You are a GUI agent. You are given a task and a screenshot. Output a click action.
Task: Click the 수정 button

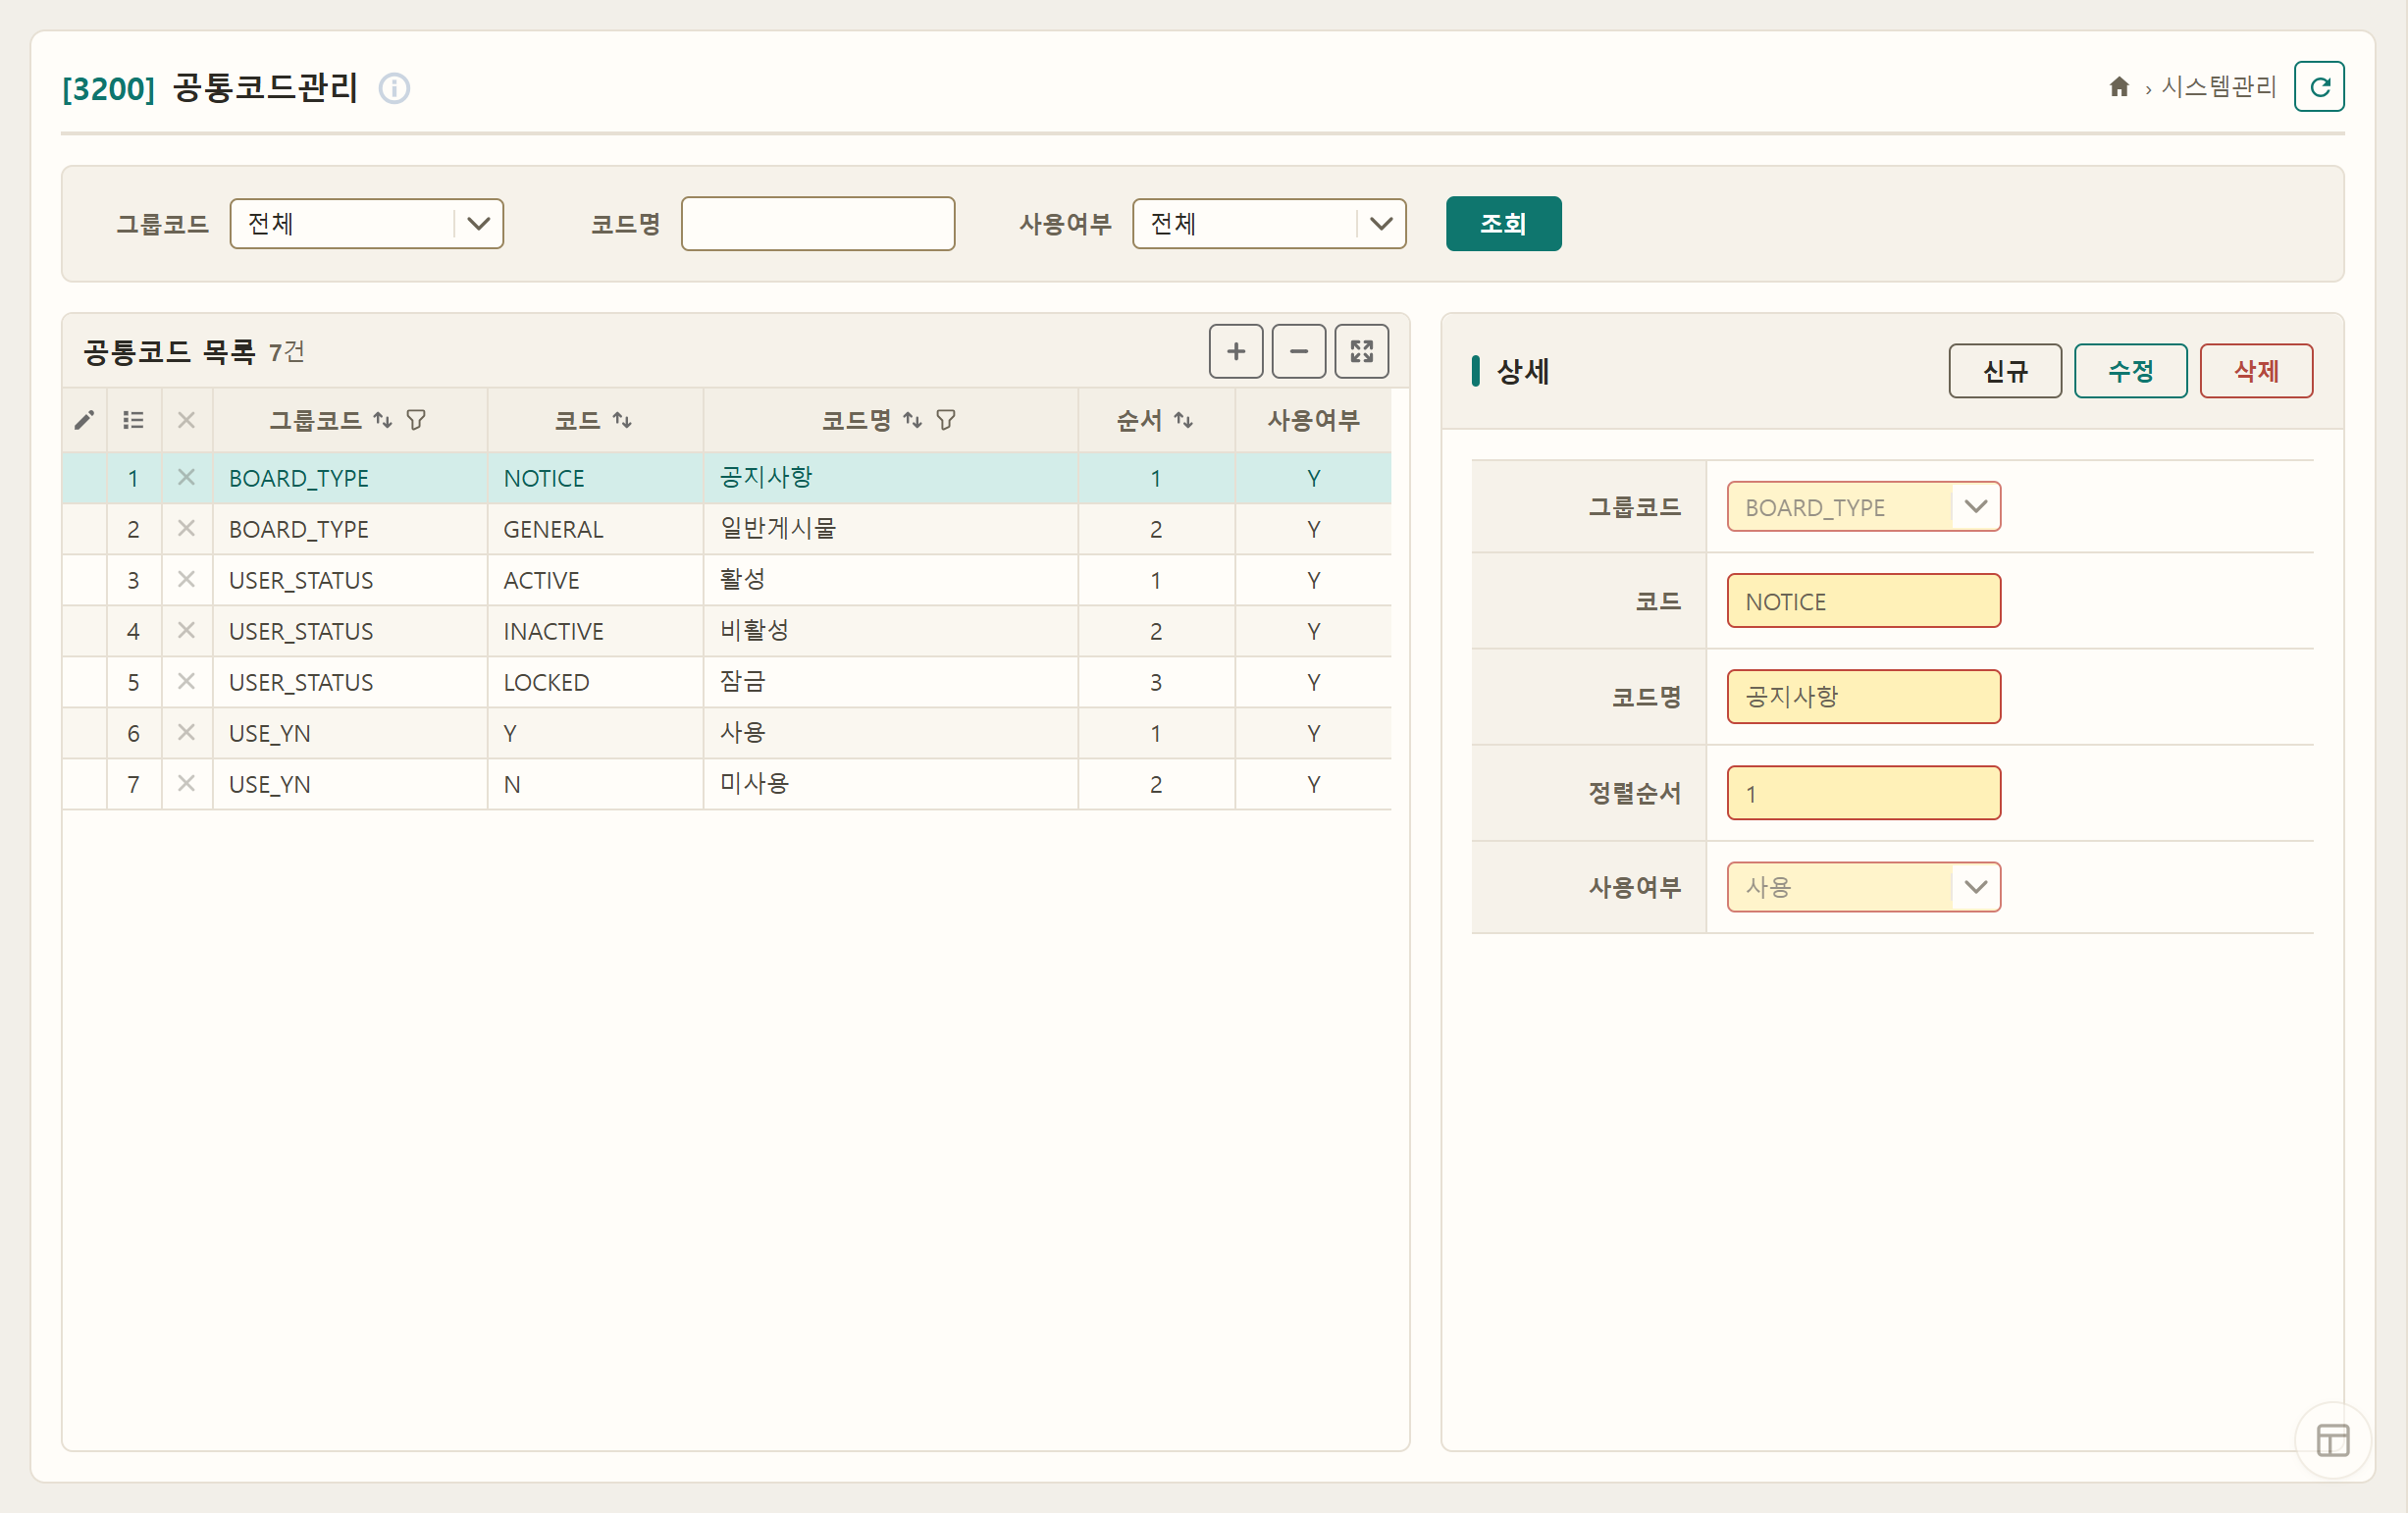click(x=2130, y=371)
